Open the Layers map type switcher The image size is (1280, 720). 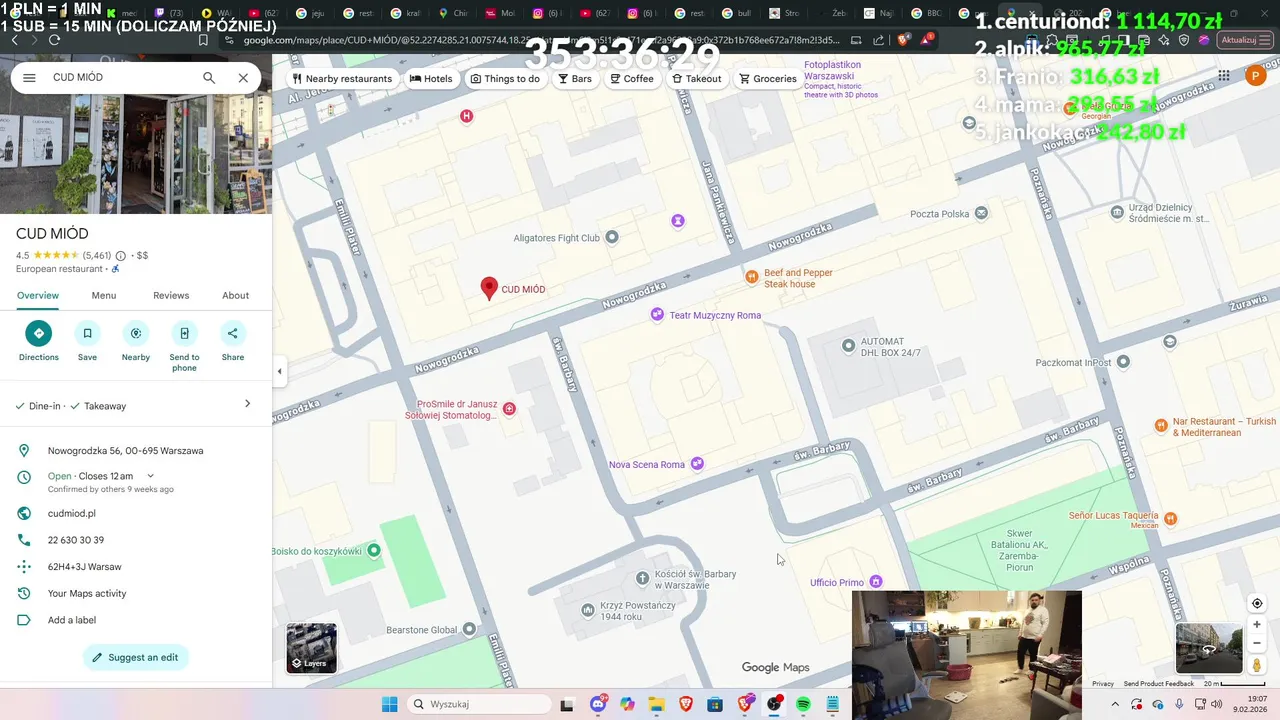(312, 648)
